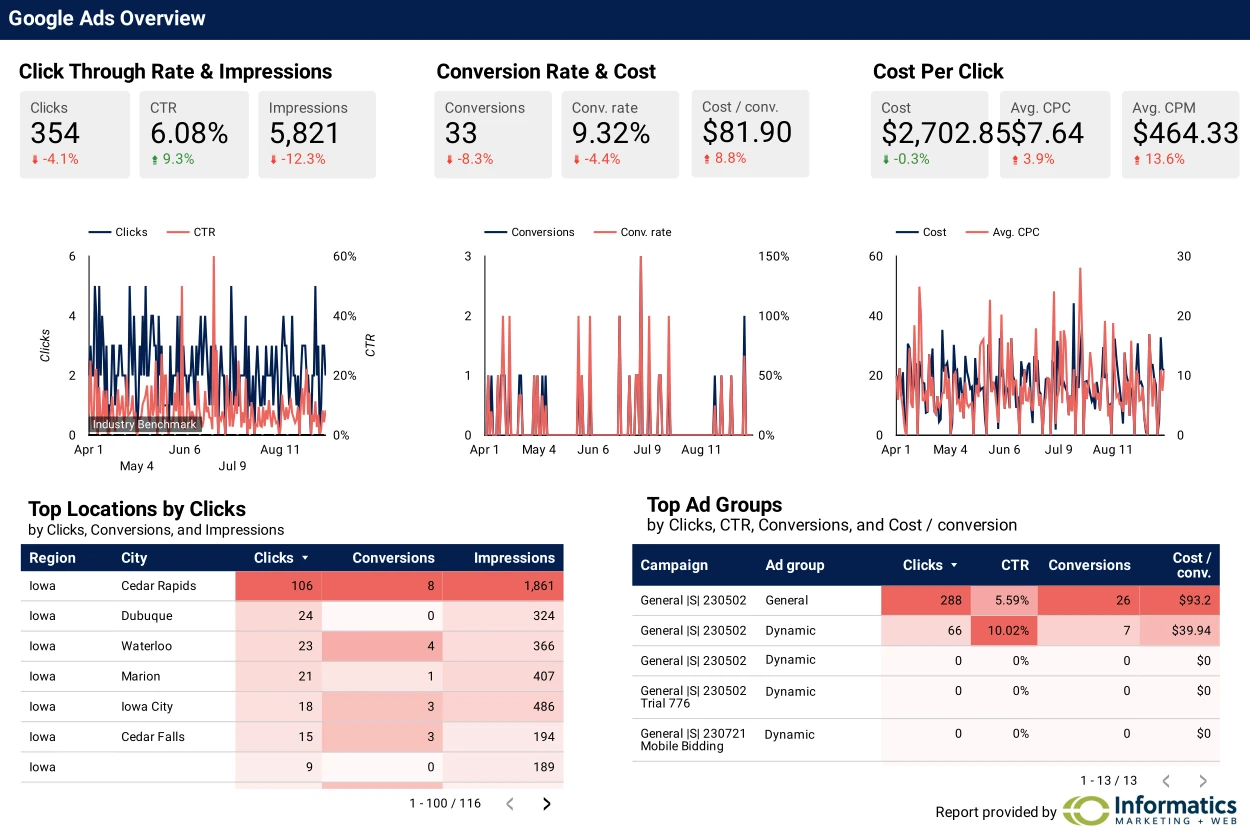Sort ad groups by Conversions column header
The image size is (1250, 829).
[1089, 565]
